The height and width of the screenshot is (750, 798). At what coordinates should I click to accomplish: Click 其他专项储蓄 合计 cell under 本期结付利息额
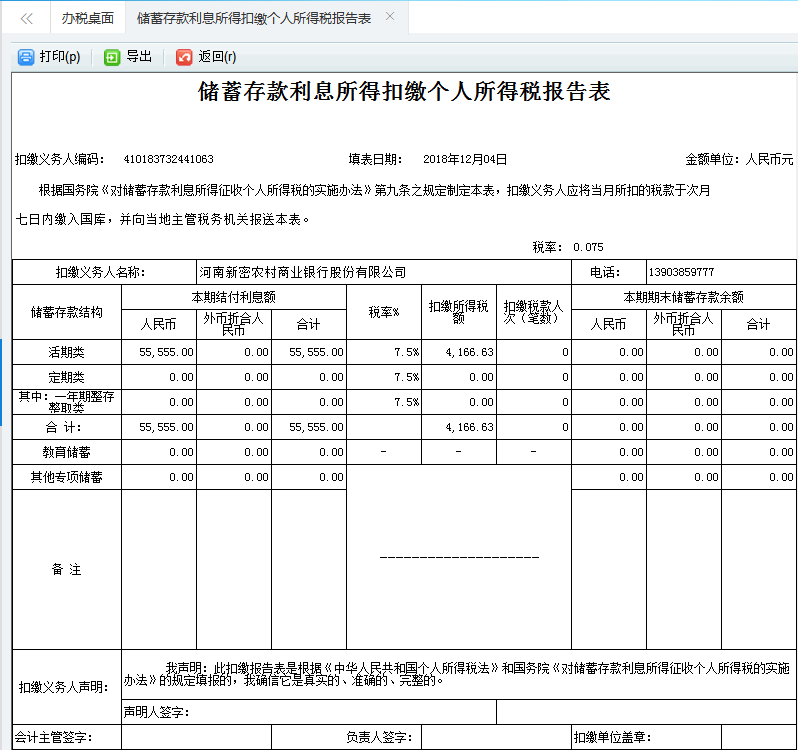pyautogui.click(x=308, y=477)
